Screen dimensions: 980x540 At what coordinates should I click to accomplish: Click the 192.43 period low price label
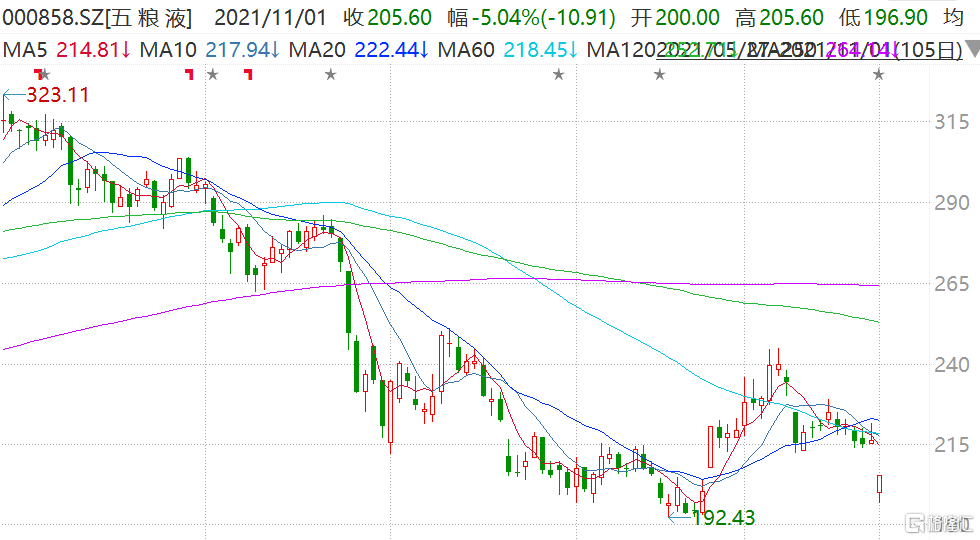(723, 518)
